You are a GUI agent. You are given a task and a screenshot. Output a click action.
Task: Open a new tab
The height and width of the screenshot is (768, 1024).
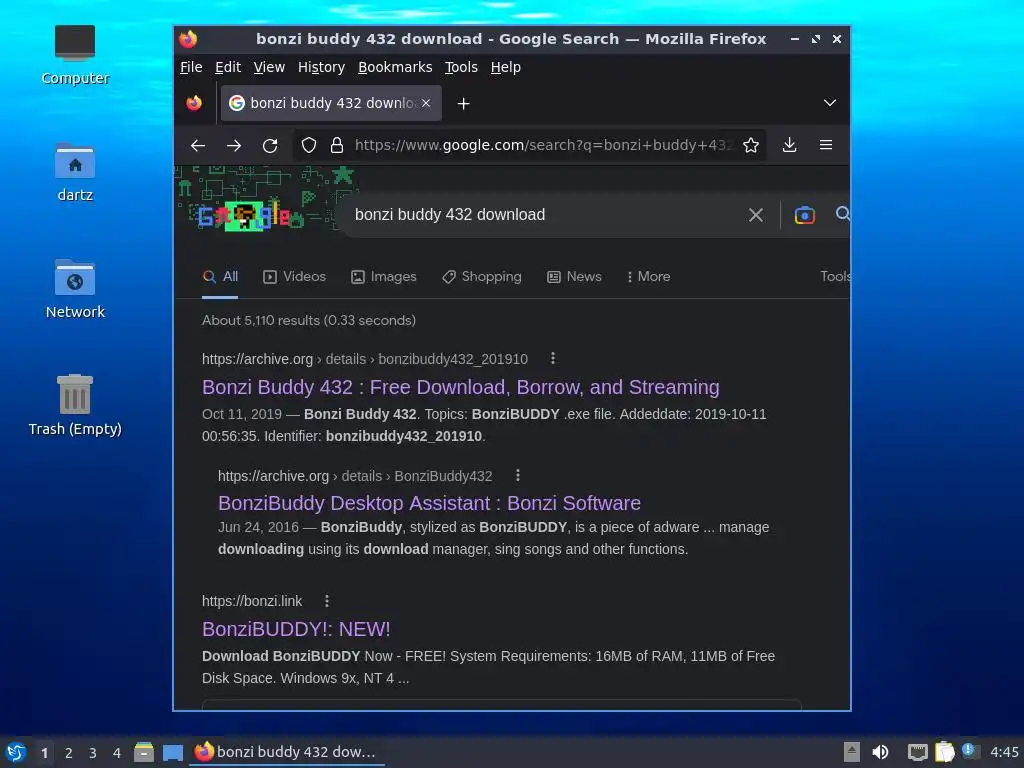tap(464, 104)
